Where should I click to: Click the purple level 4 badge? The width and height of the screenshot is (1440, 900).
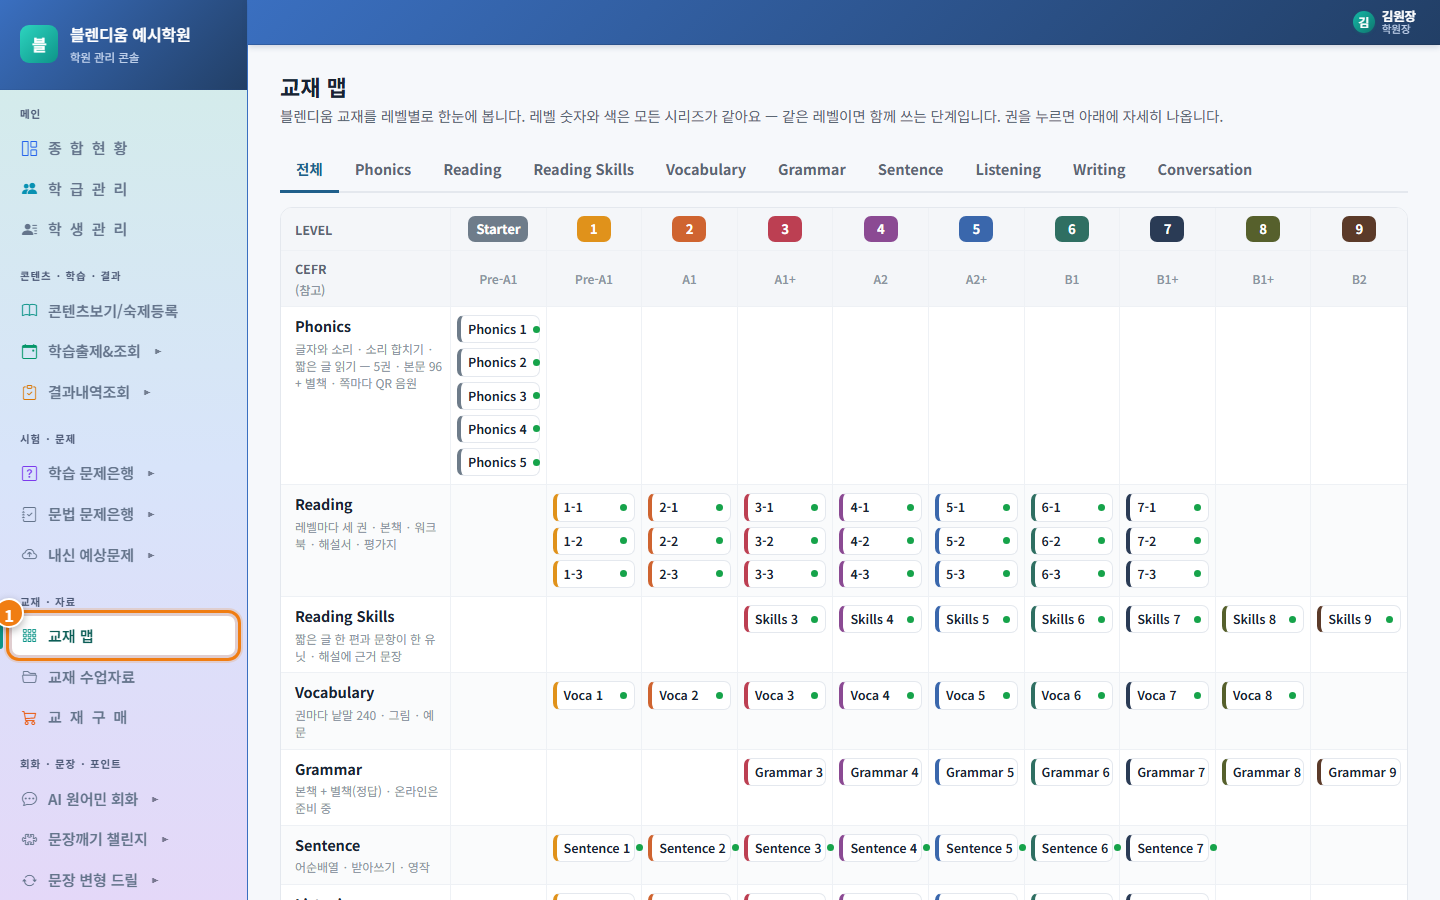(x=881, y=229)
